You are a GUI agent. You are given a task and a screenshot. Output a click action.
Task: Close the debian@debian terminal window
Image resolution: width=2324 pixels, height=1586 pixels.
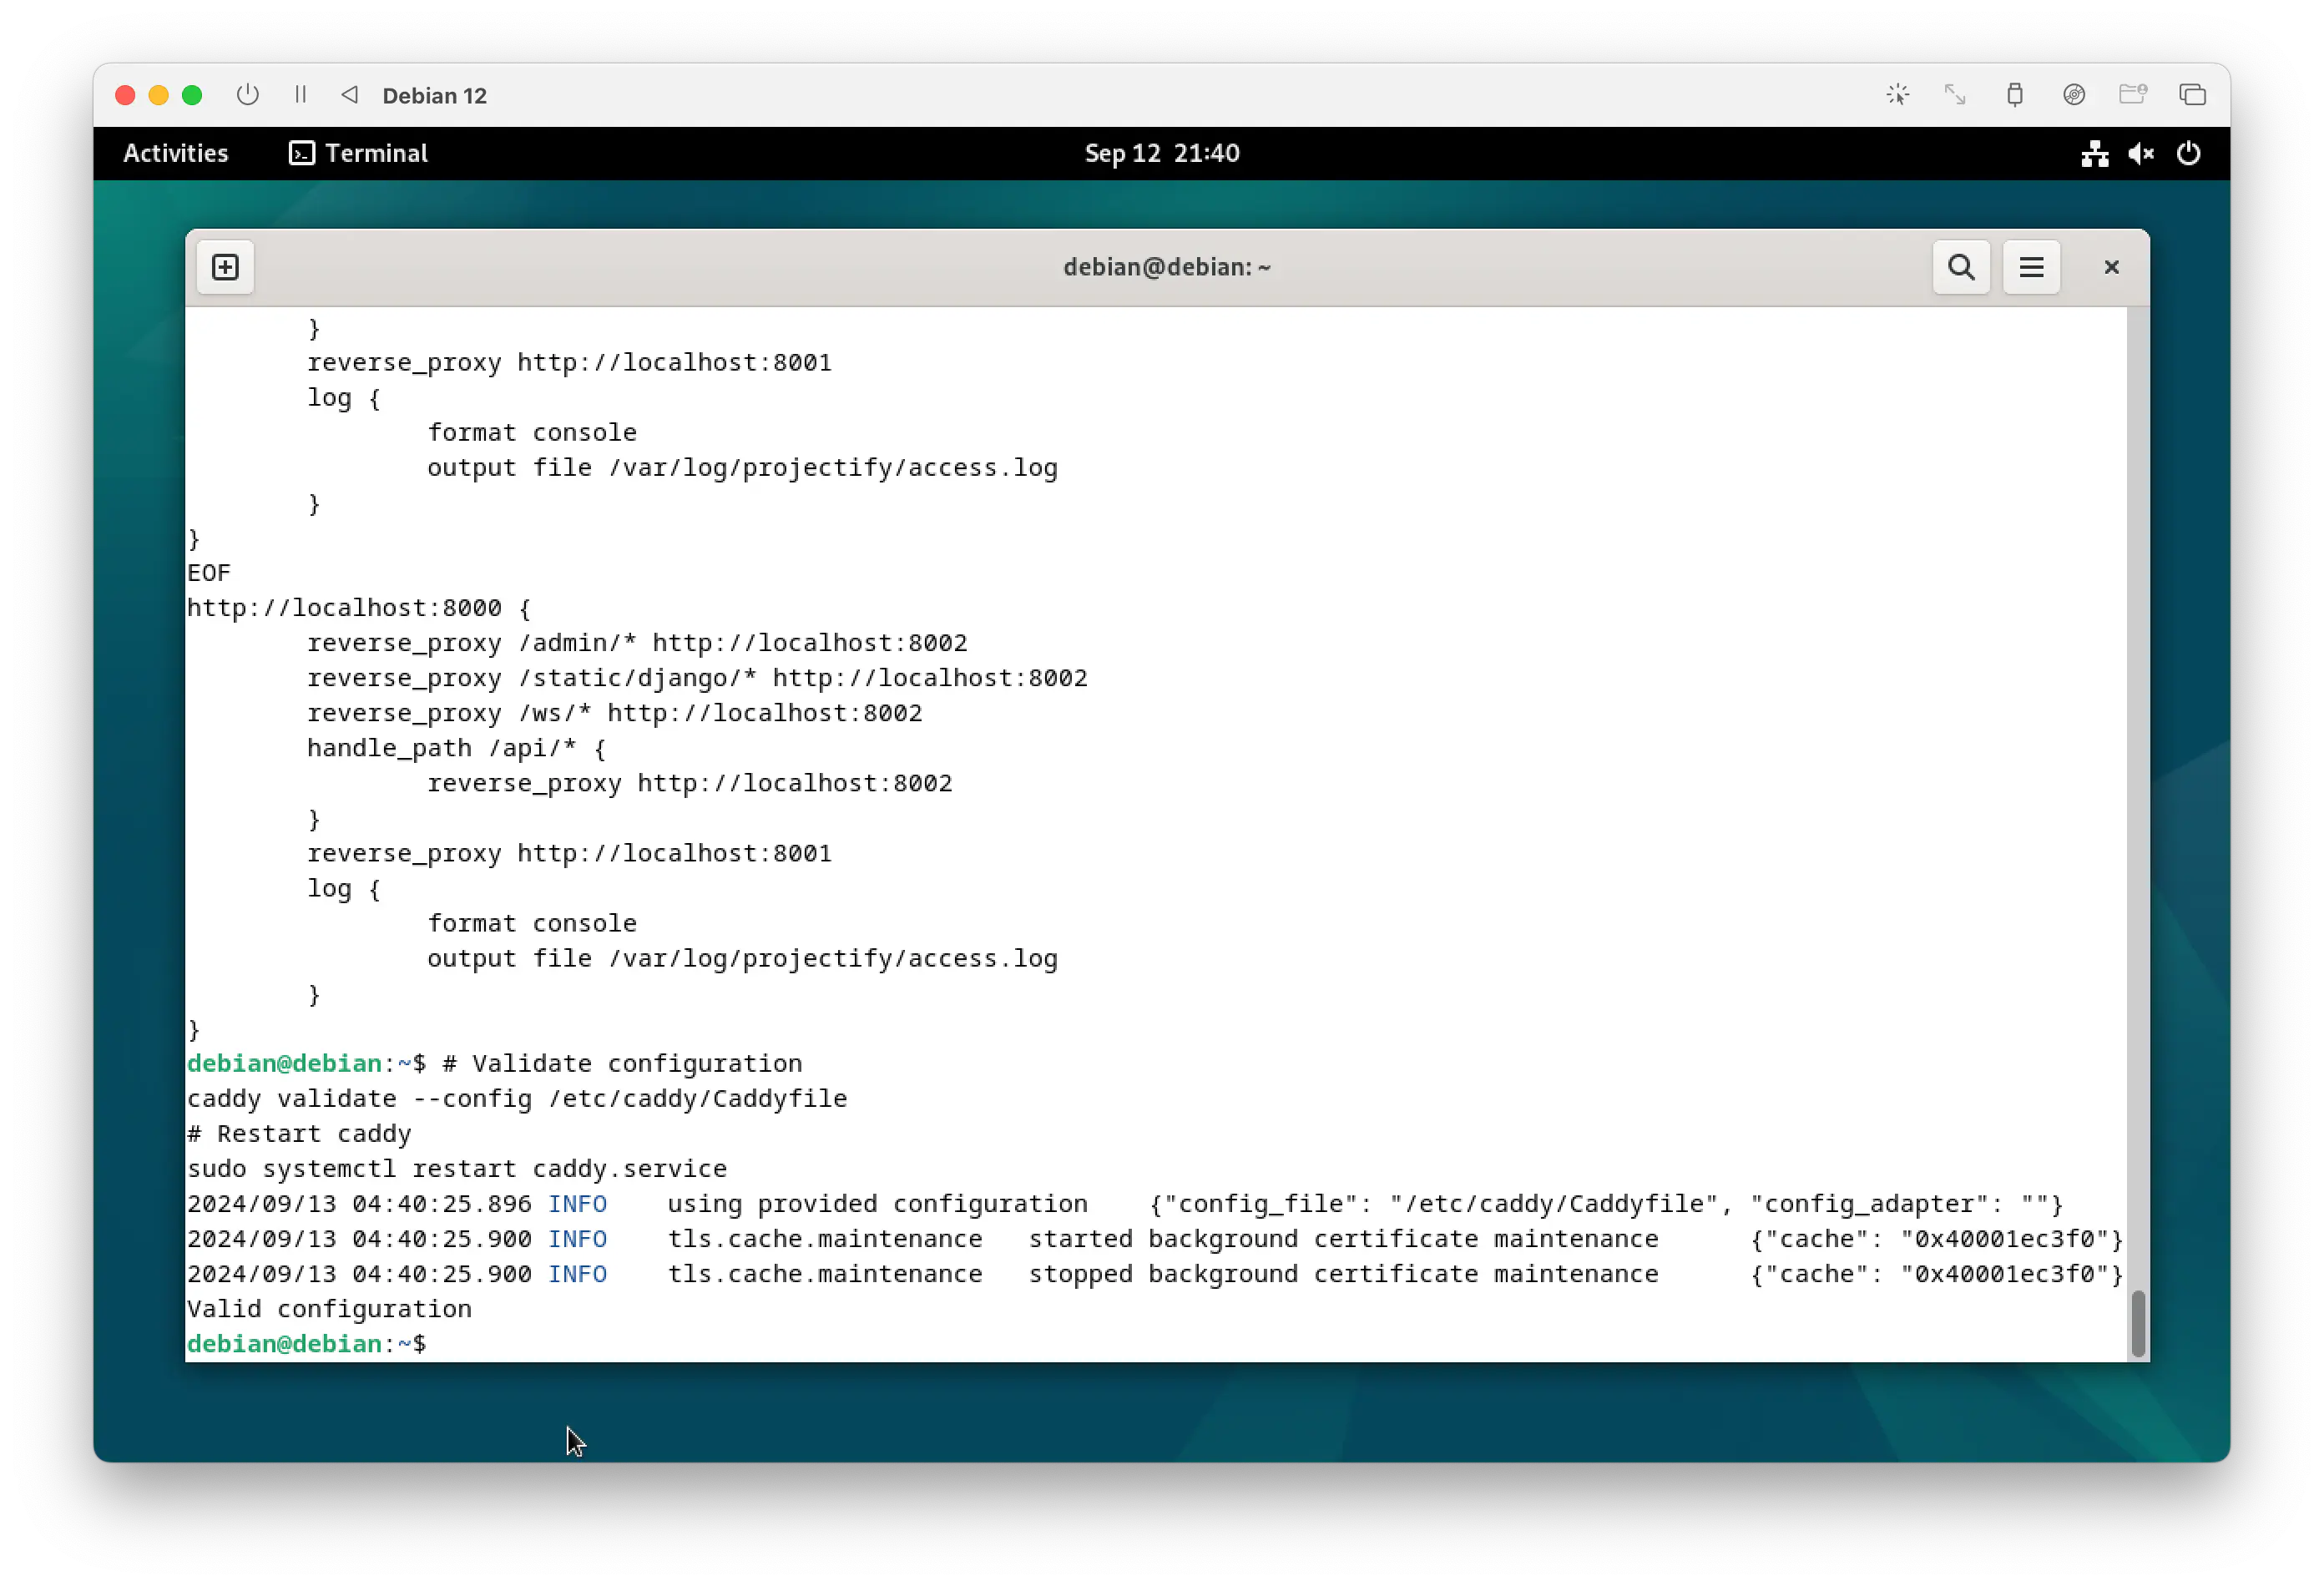[x=2111, y=267]
